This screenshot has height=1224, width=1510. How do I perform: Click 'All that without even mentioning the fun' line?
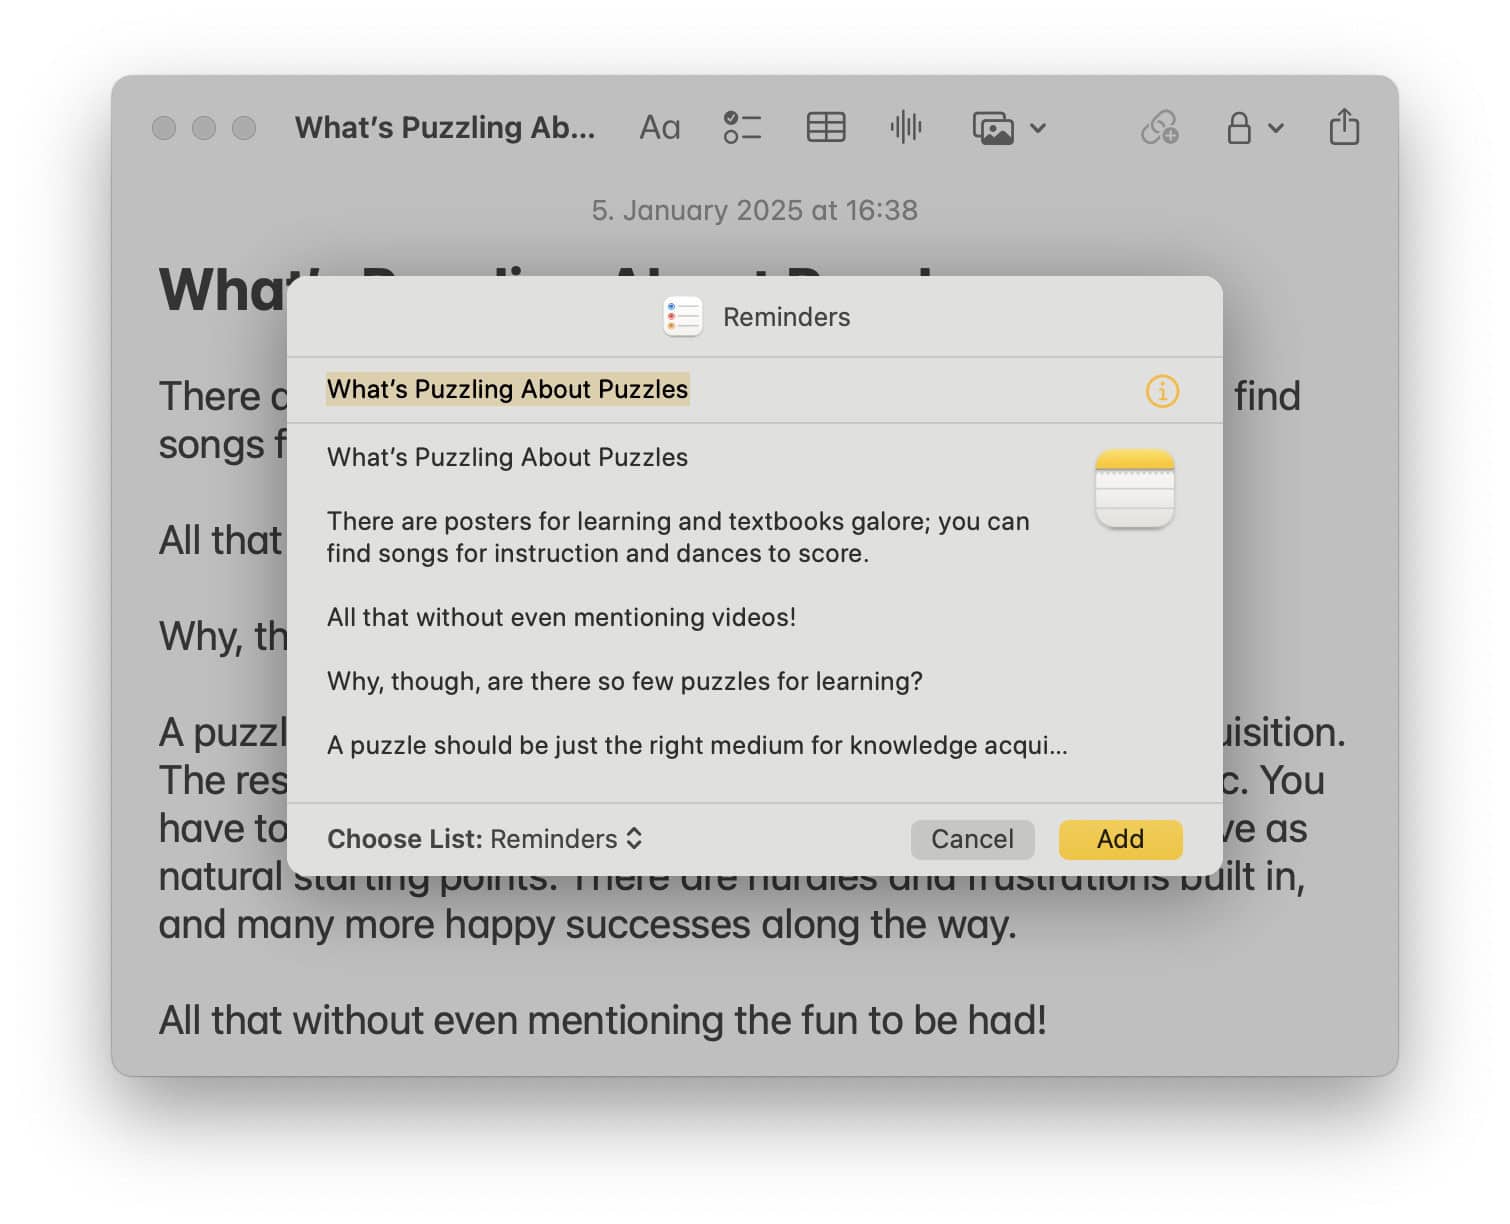[602, 1021]
